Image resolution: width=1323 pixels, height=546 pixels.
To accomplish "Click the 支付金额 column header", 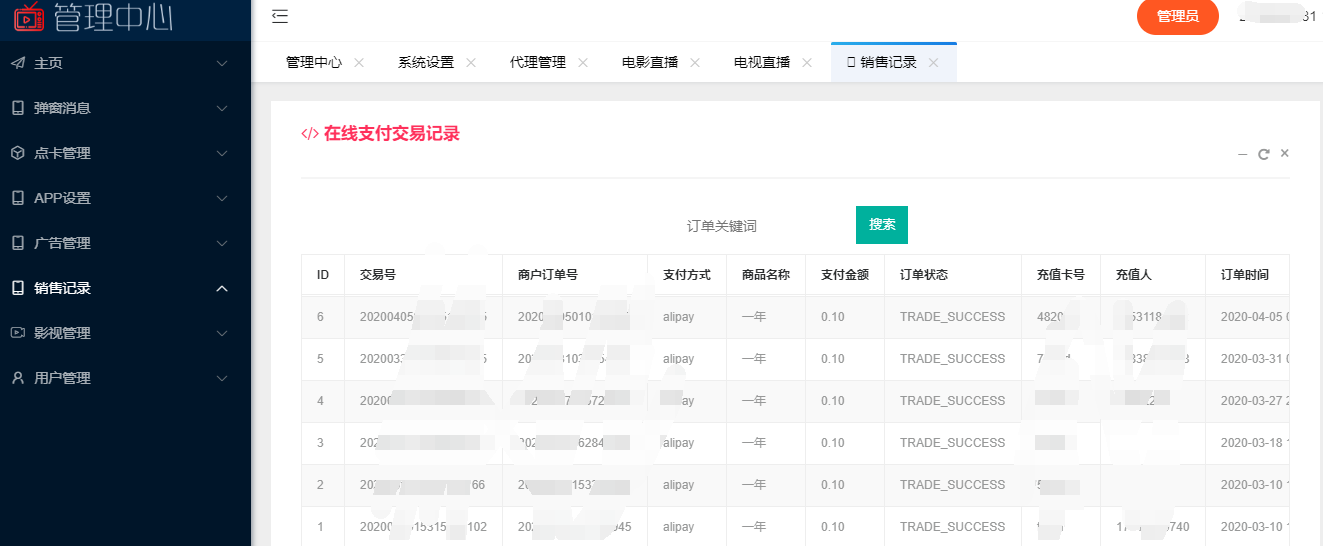I will [844, 275].
